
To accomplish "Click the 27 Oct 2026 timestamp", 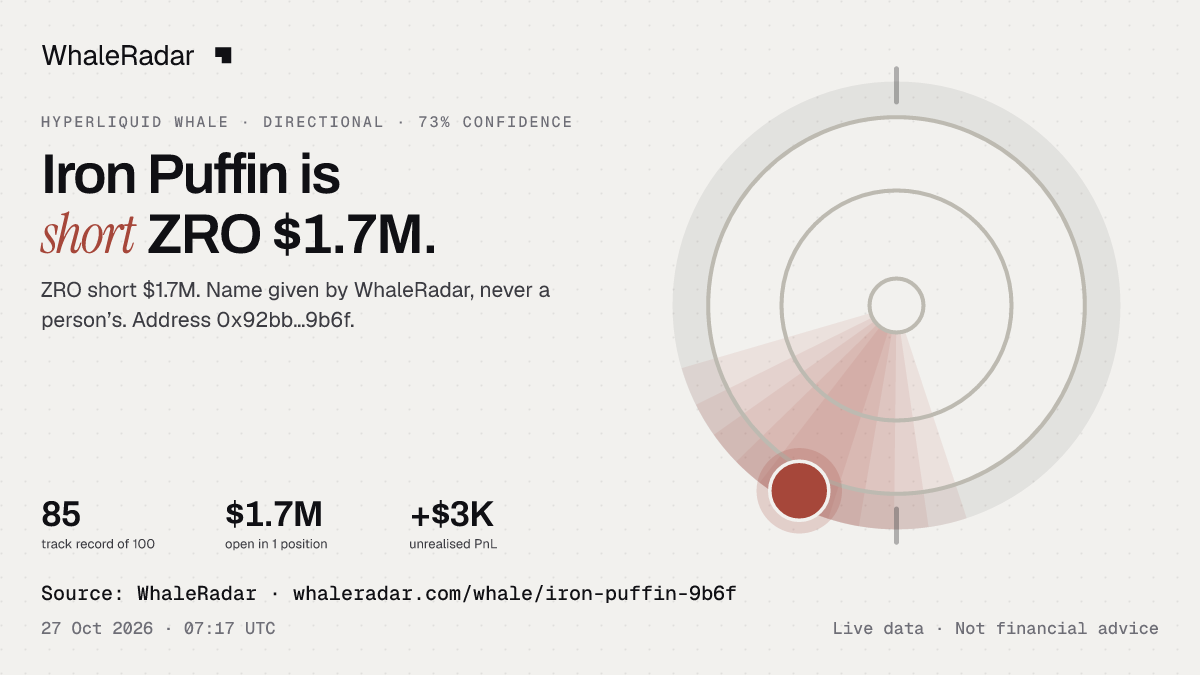I will [x=97, y=629].
